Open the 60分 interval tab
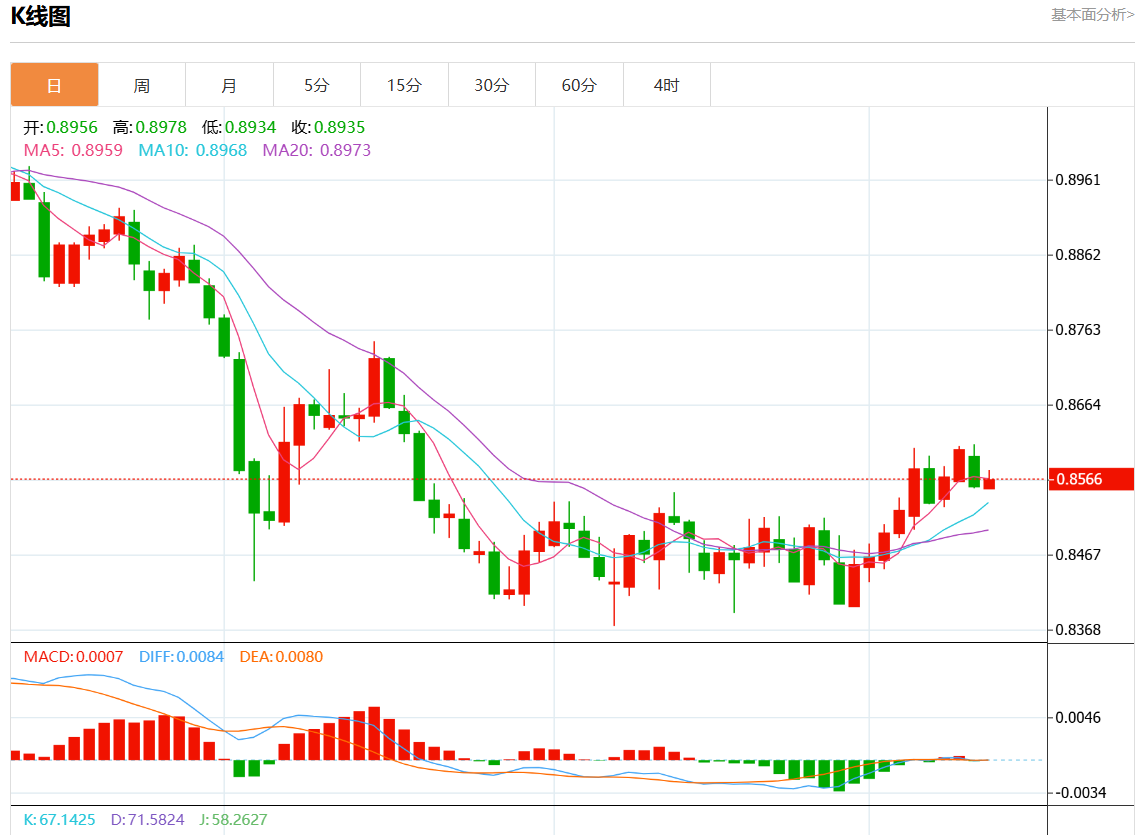Viewport: 1148px width, 835px height. pyautogui.click(x=579, y=85)
